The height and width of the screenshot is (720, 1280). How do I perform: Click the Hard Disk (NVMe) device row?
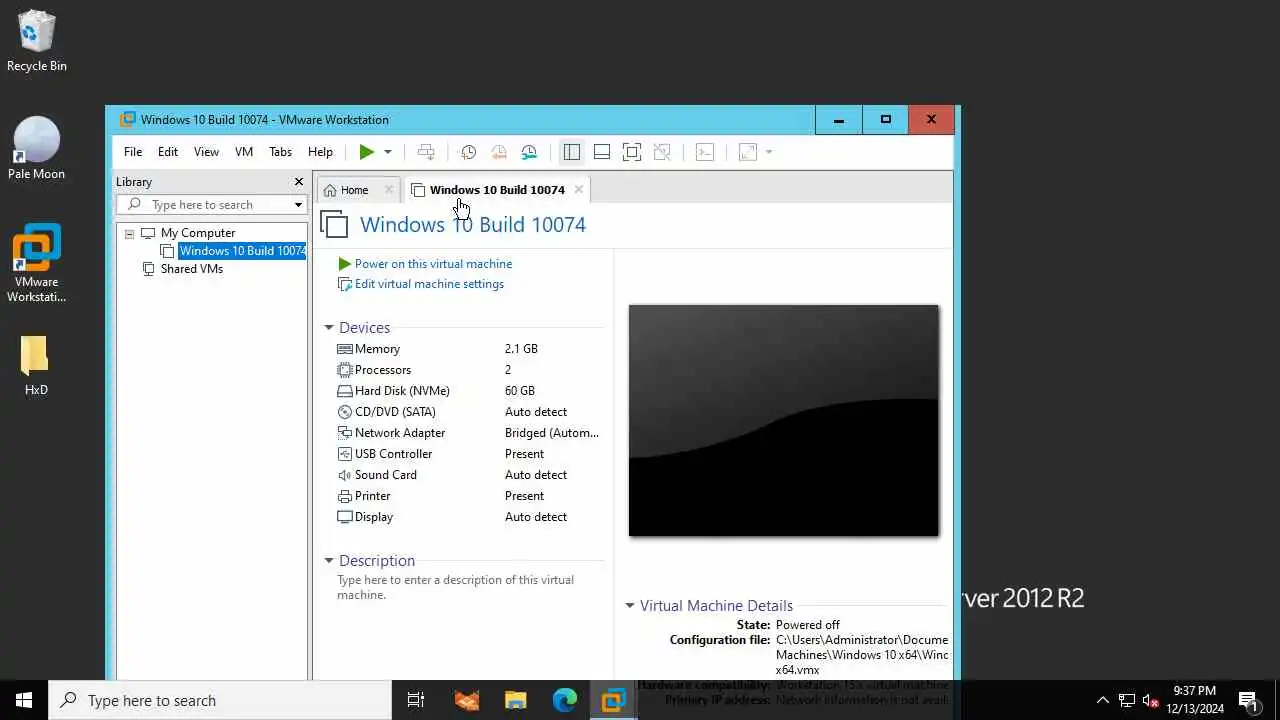click(469, 391)
